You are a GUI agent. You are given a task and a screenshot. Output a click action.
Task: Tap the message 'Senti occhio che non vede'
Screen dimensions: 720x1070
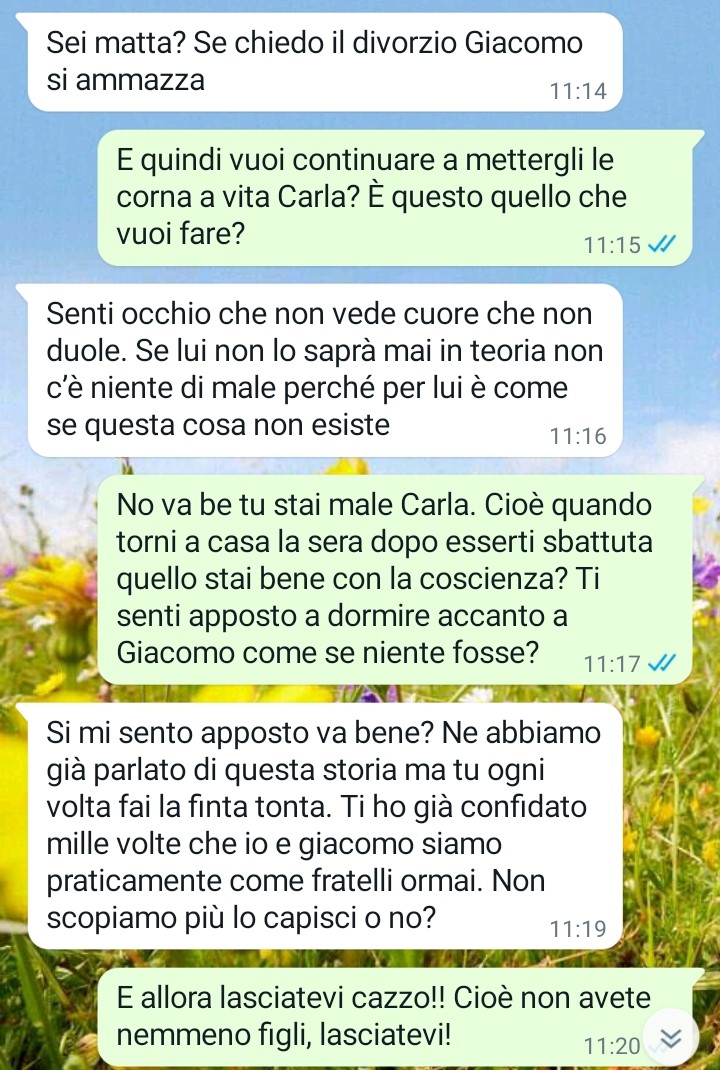click(x=325, y=370)
